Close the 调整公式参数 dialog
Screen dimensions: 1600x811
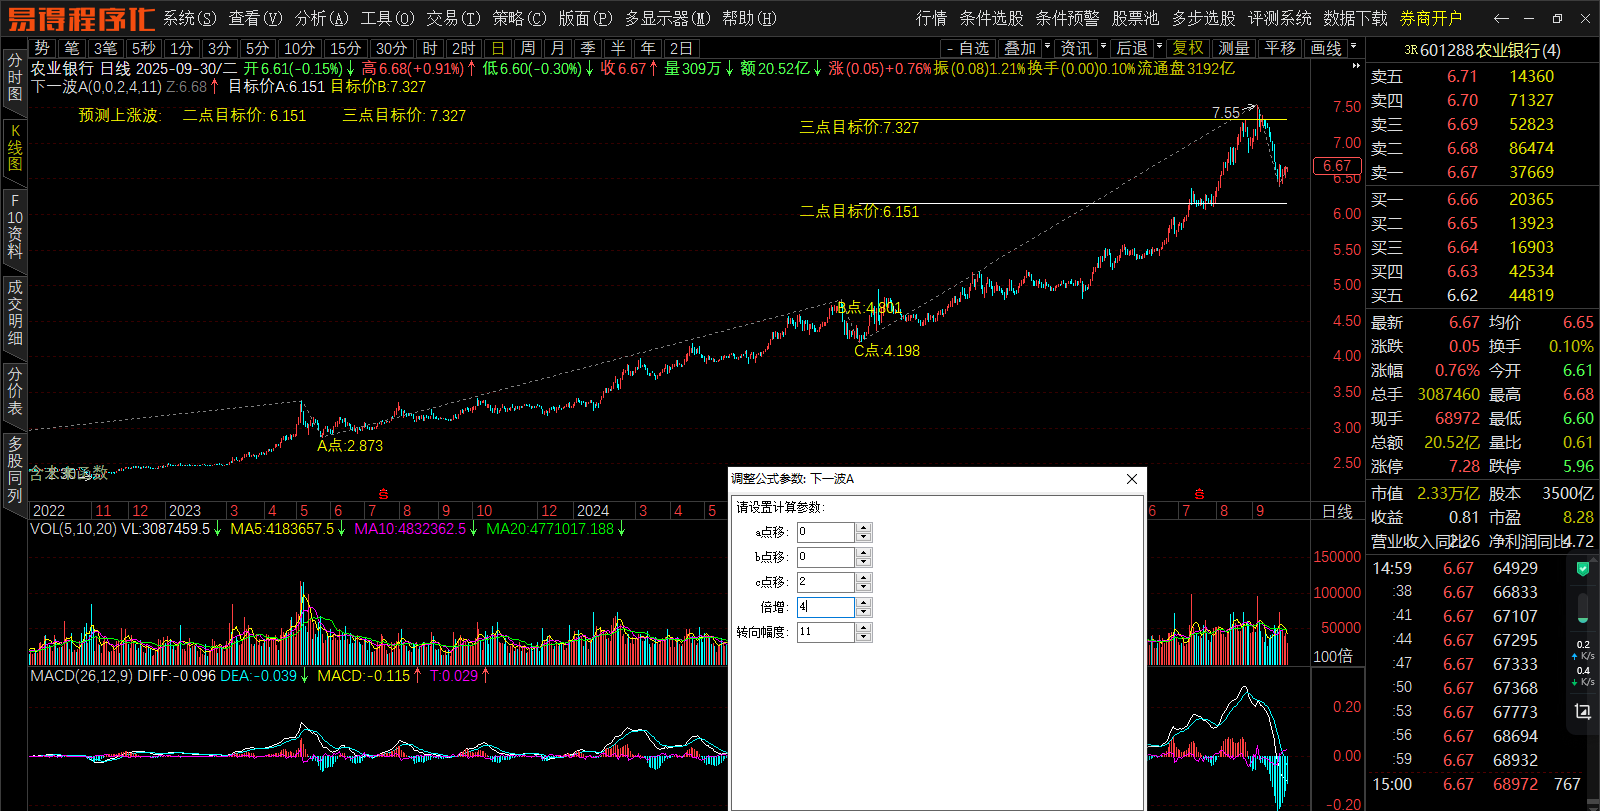point(1132,479)
